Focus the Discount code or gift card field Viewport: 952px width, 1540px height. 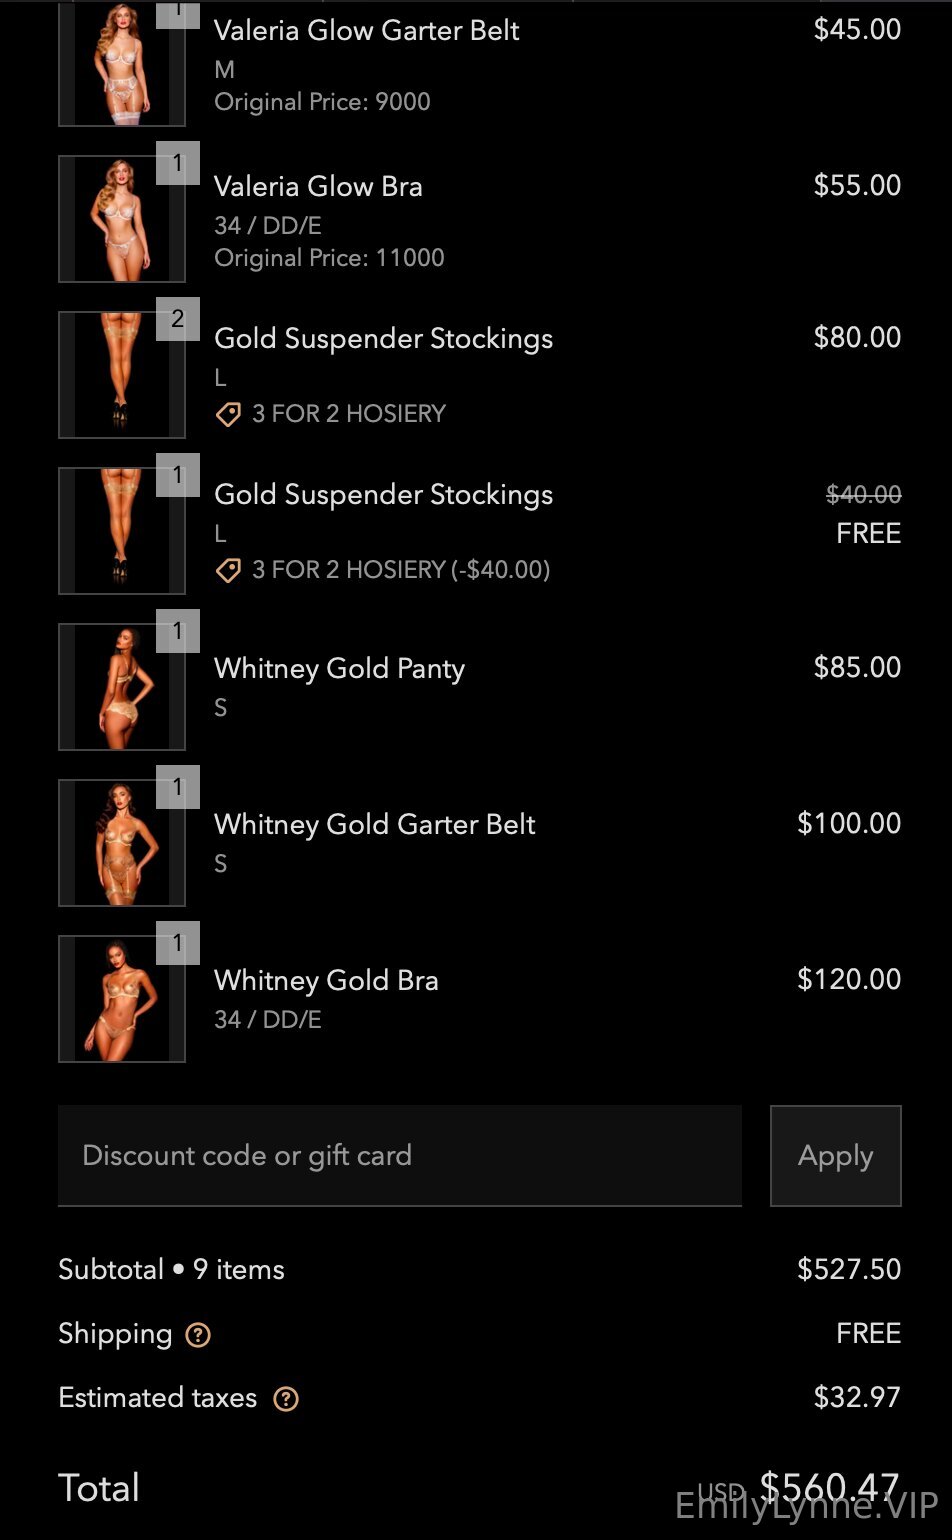tap(400, 1156)
